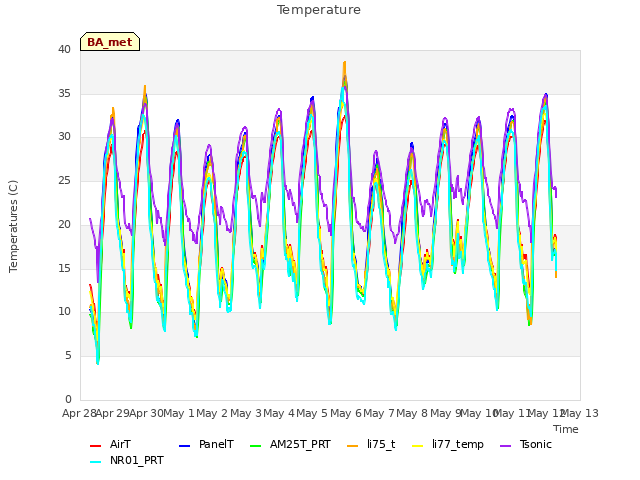Toggle the AirT legend entry

(x=110, y=444)
